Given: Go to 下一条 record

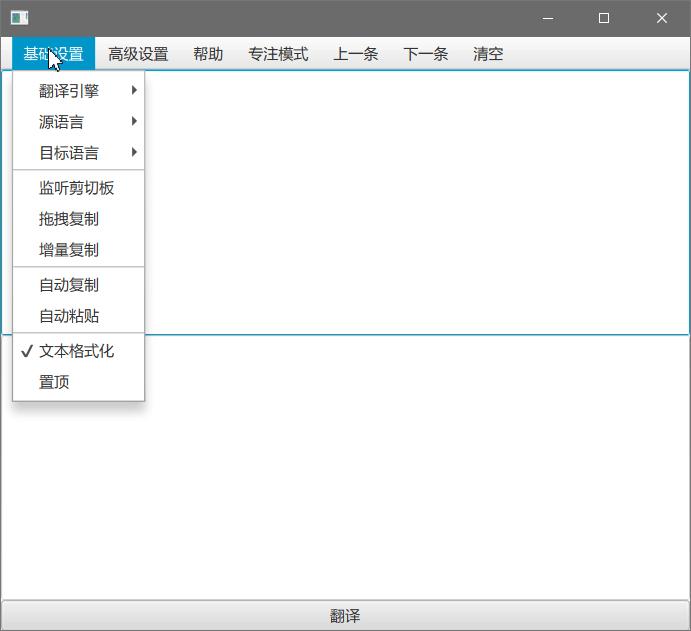Looking at the screenshot, I should [x=425, y=54].
